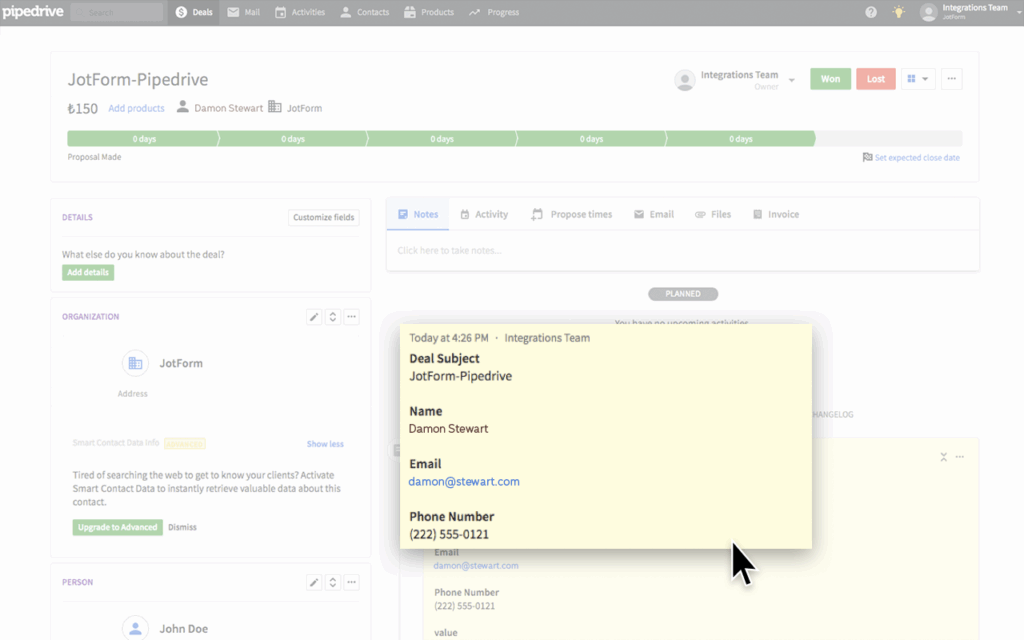Click damon@stewart.com in the highlighted yellow note

464,481
